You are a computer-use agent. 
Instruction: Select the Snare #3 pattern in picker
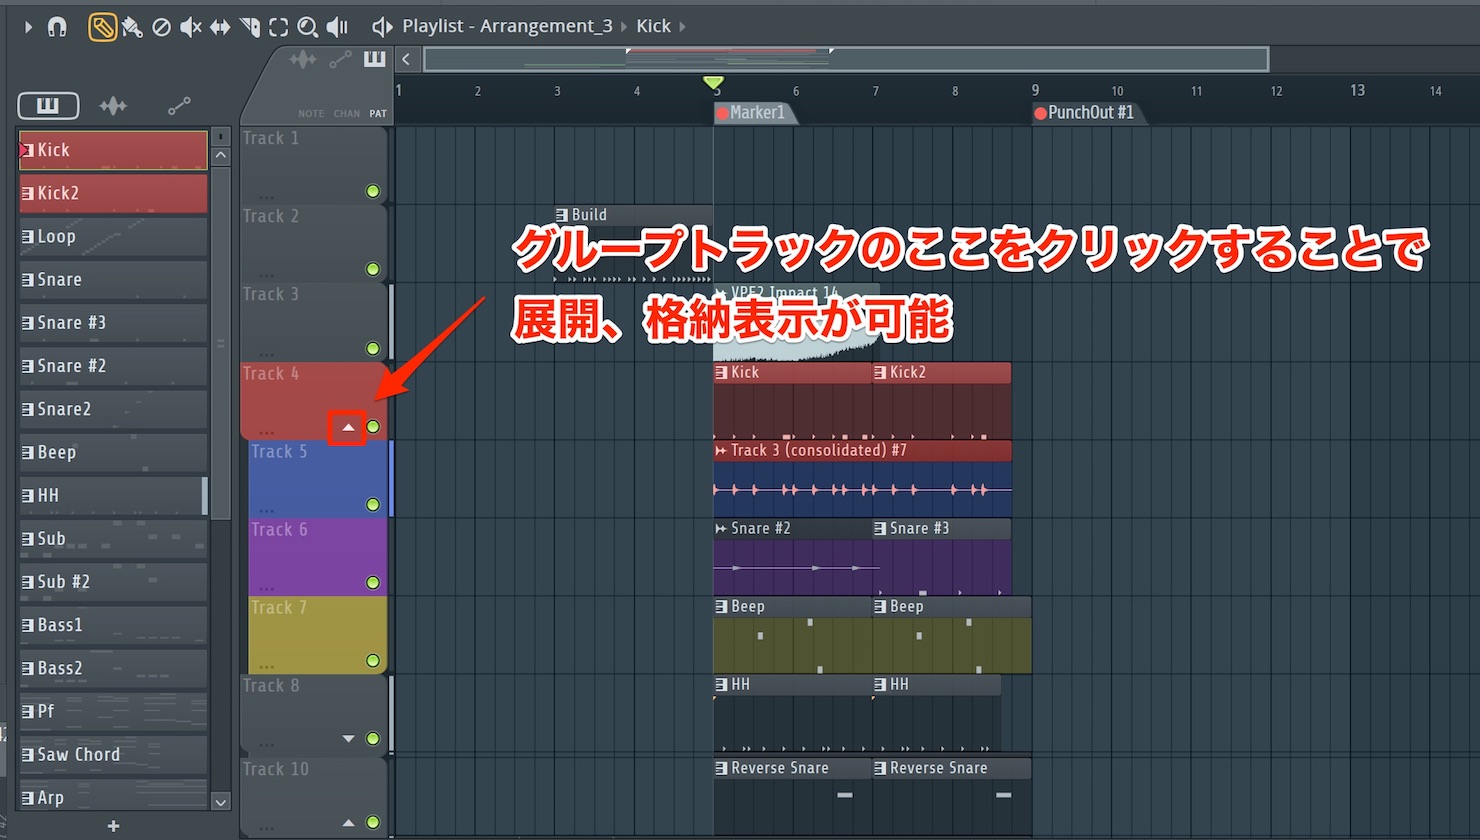113,322
